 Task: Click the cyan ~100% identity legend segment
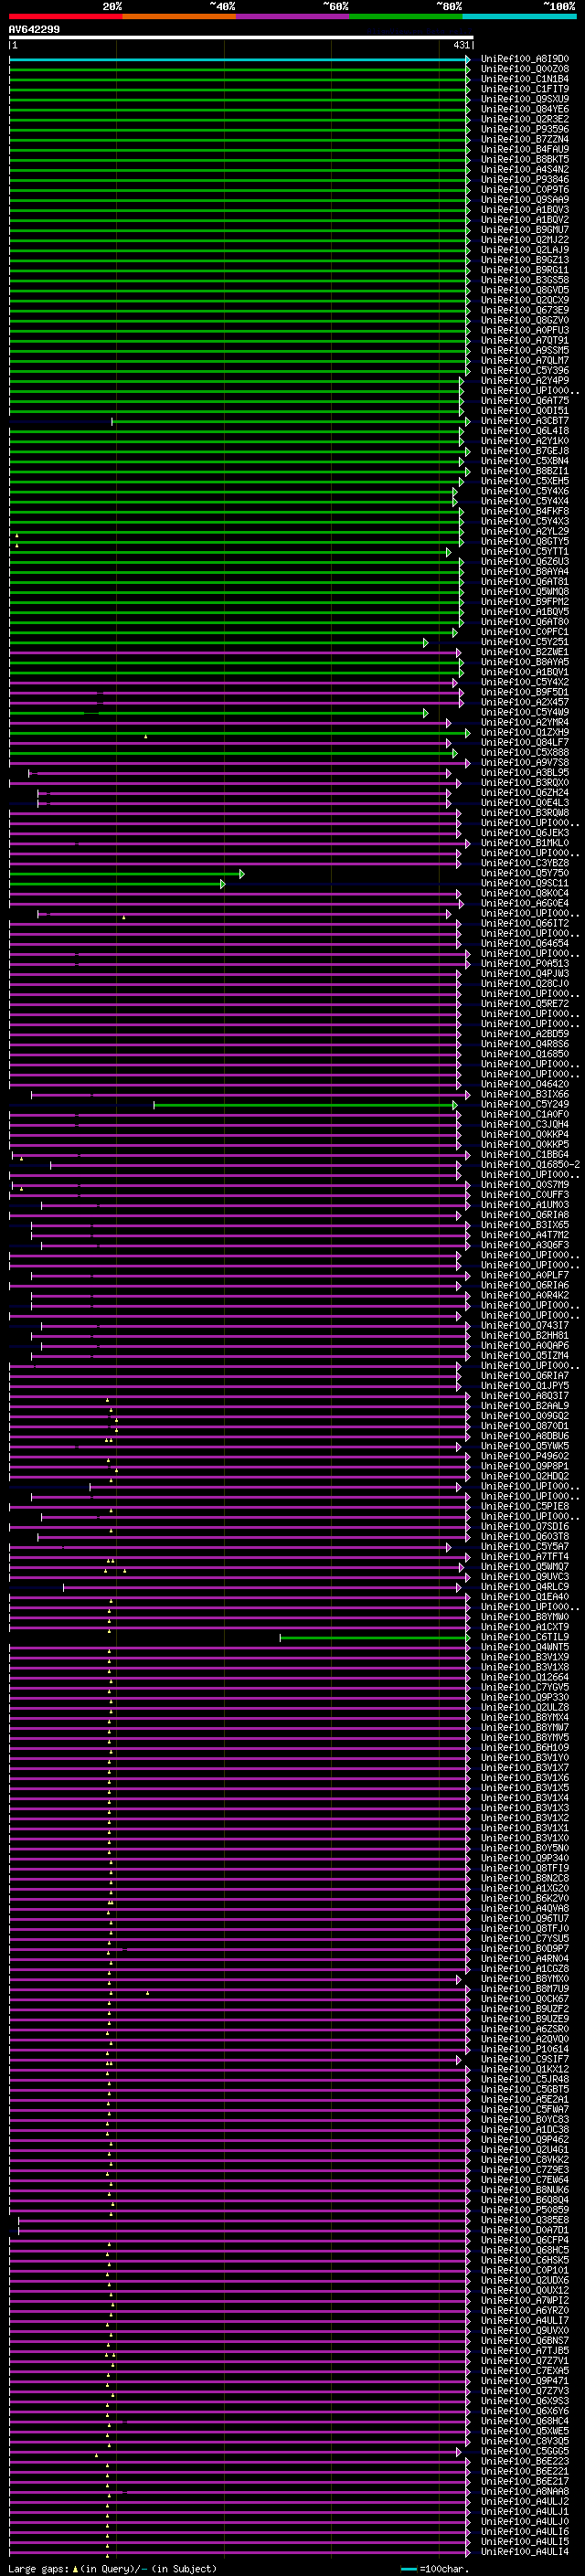pyautogui.click(x=520, y=16)
